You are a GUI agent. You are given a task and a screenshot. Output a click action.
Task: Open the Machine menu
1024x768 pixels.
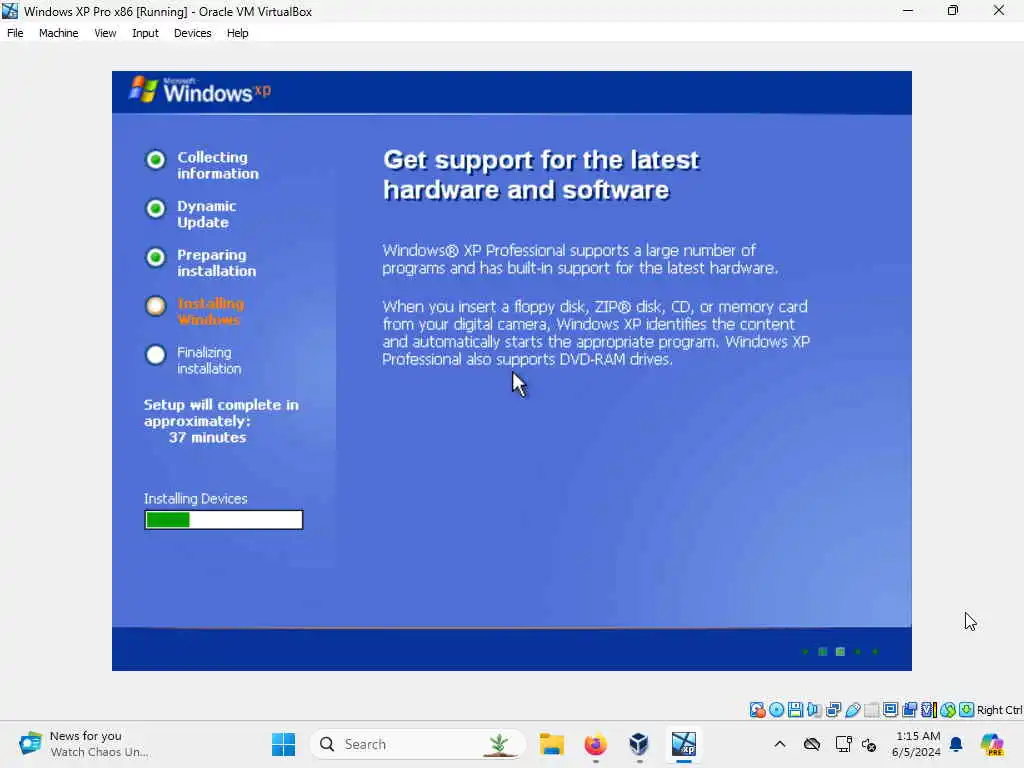pos(58,33)
